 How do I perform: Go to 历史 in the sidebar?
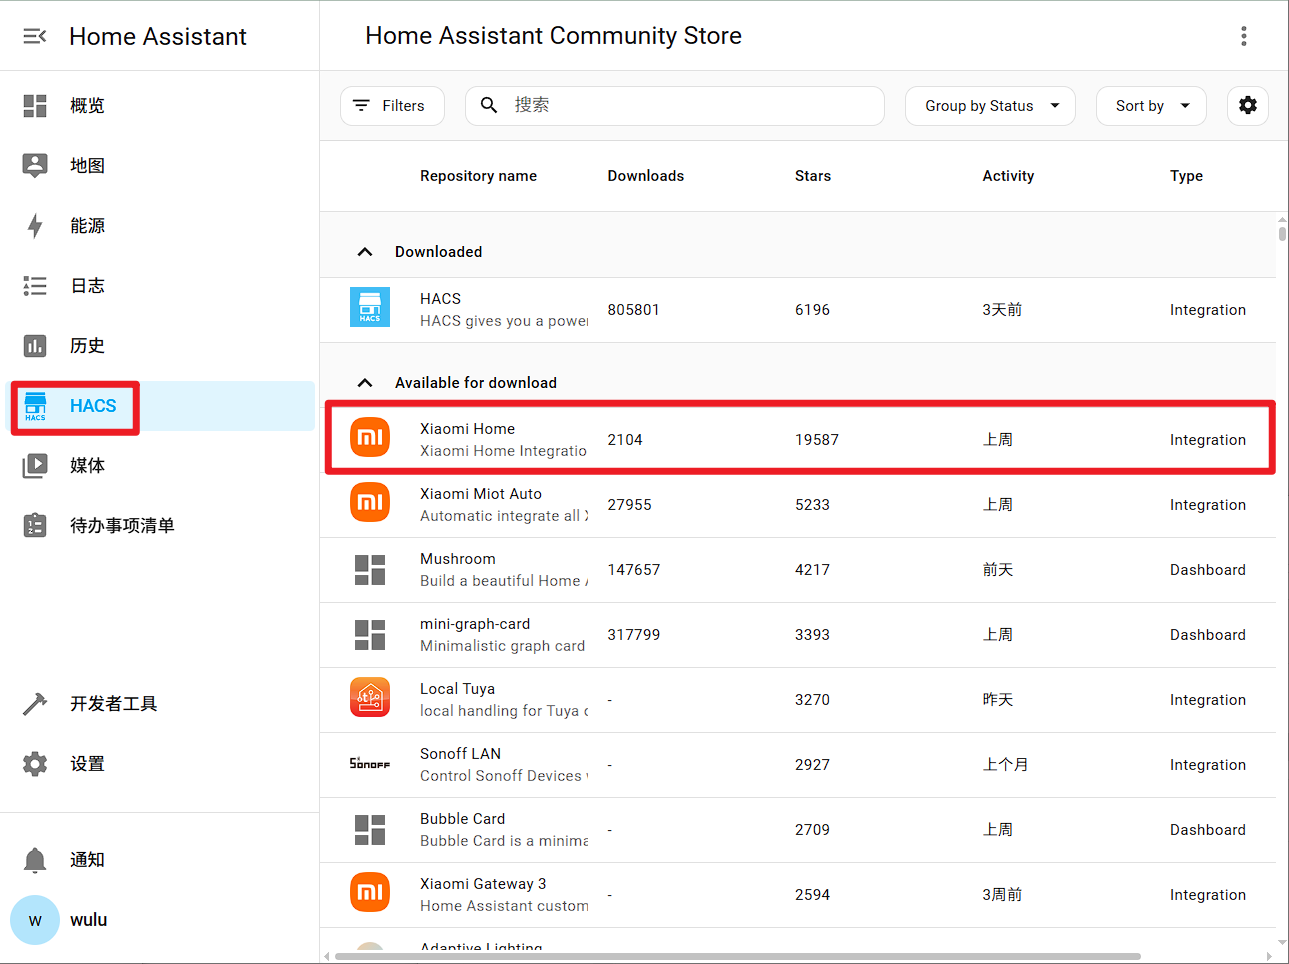coord(87,346)
